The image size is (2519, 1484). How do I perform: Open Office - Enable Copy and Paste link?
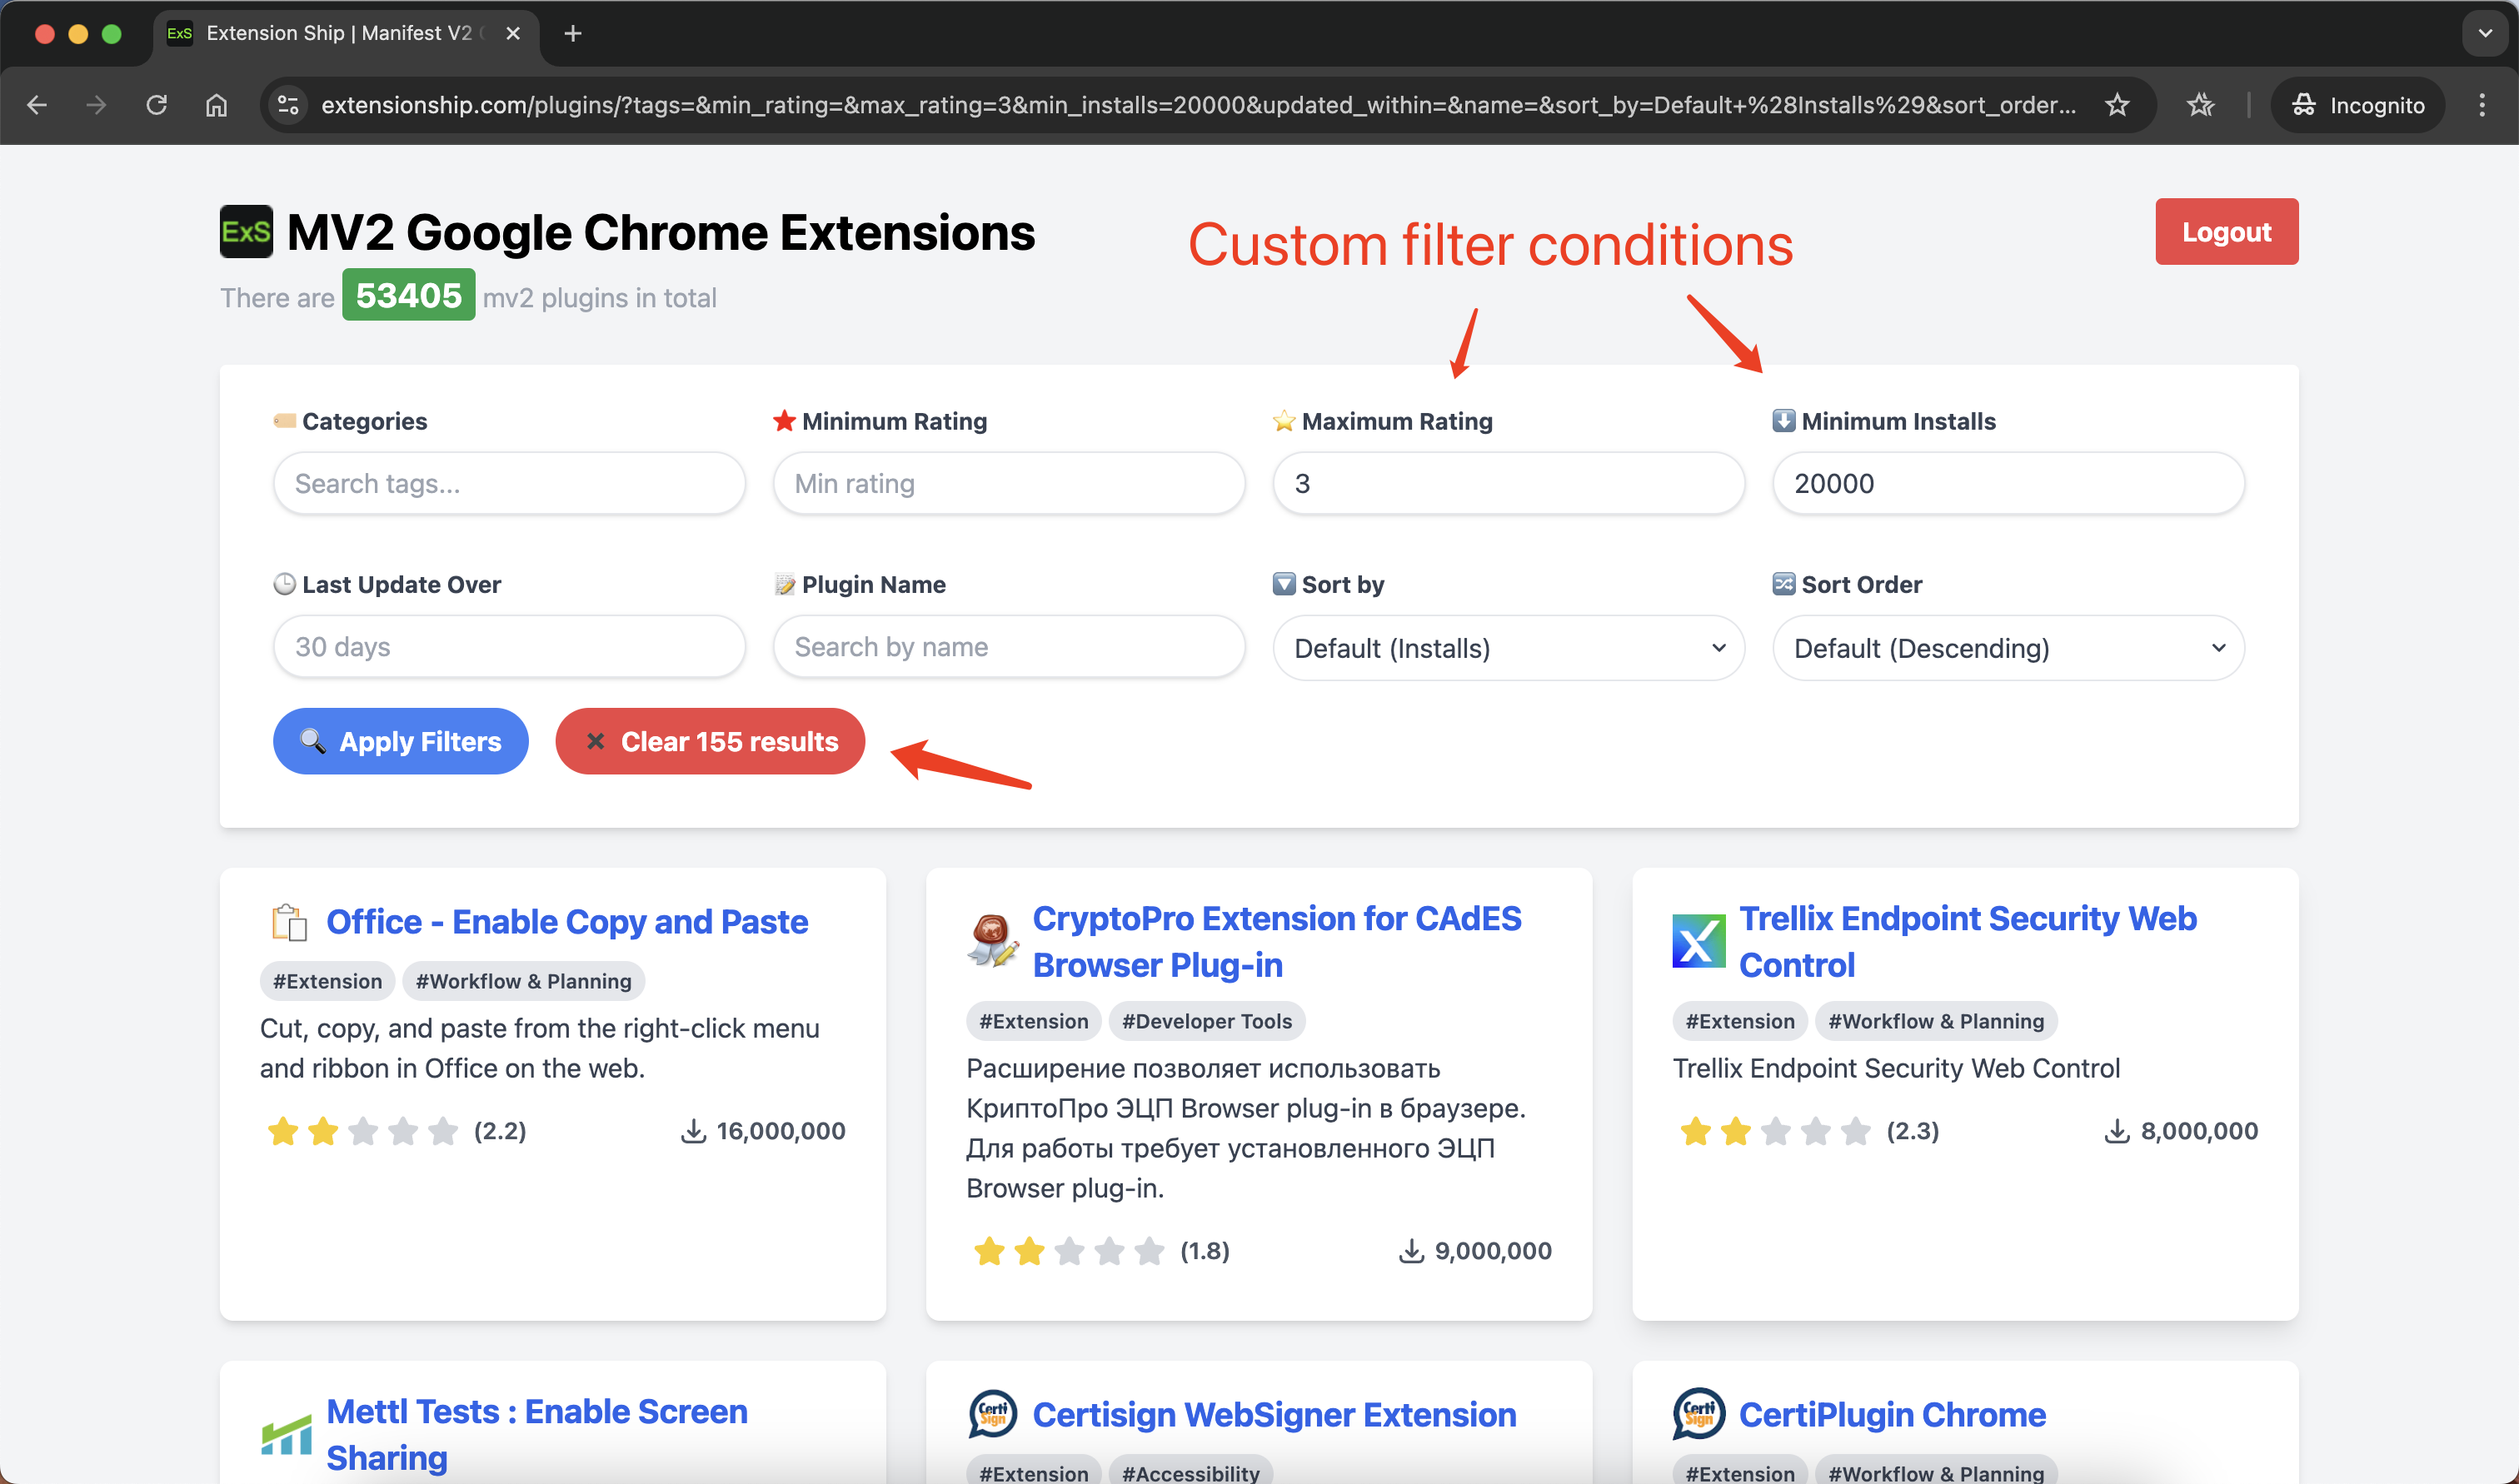point(567,921)
